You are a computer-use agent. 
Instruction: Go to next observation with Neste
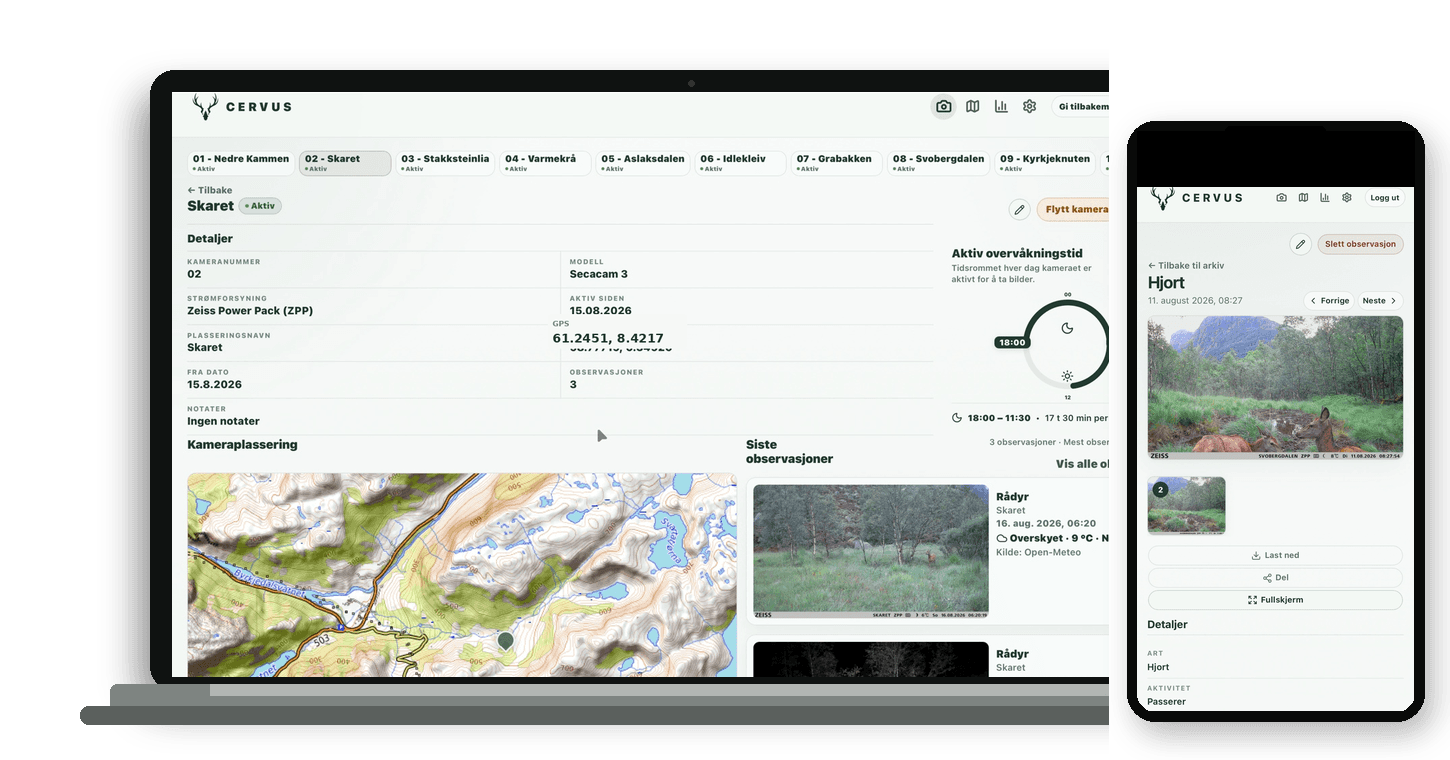tap(1380, 300)
